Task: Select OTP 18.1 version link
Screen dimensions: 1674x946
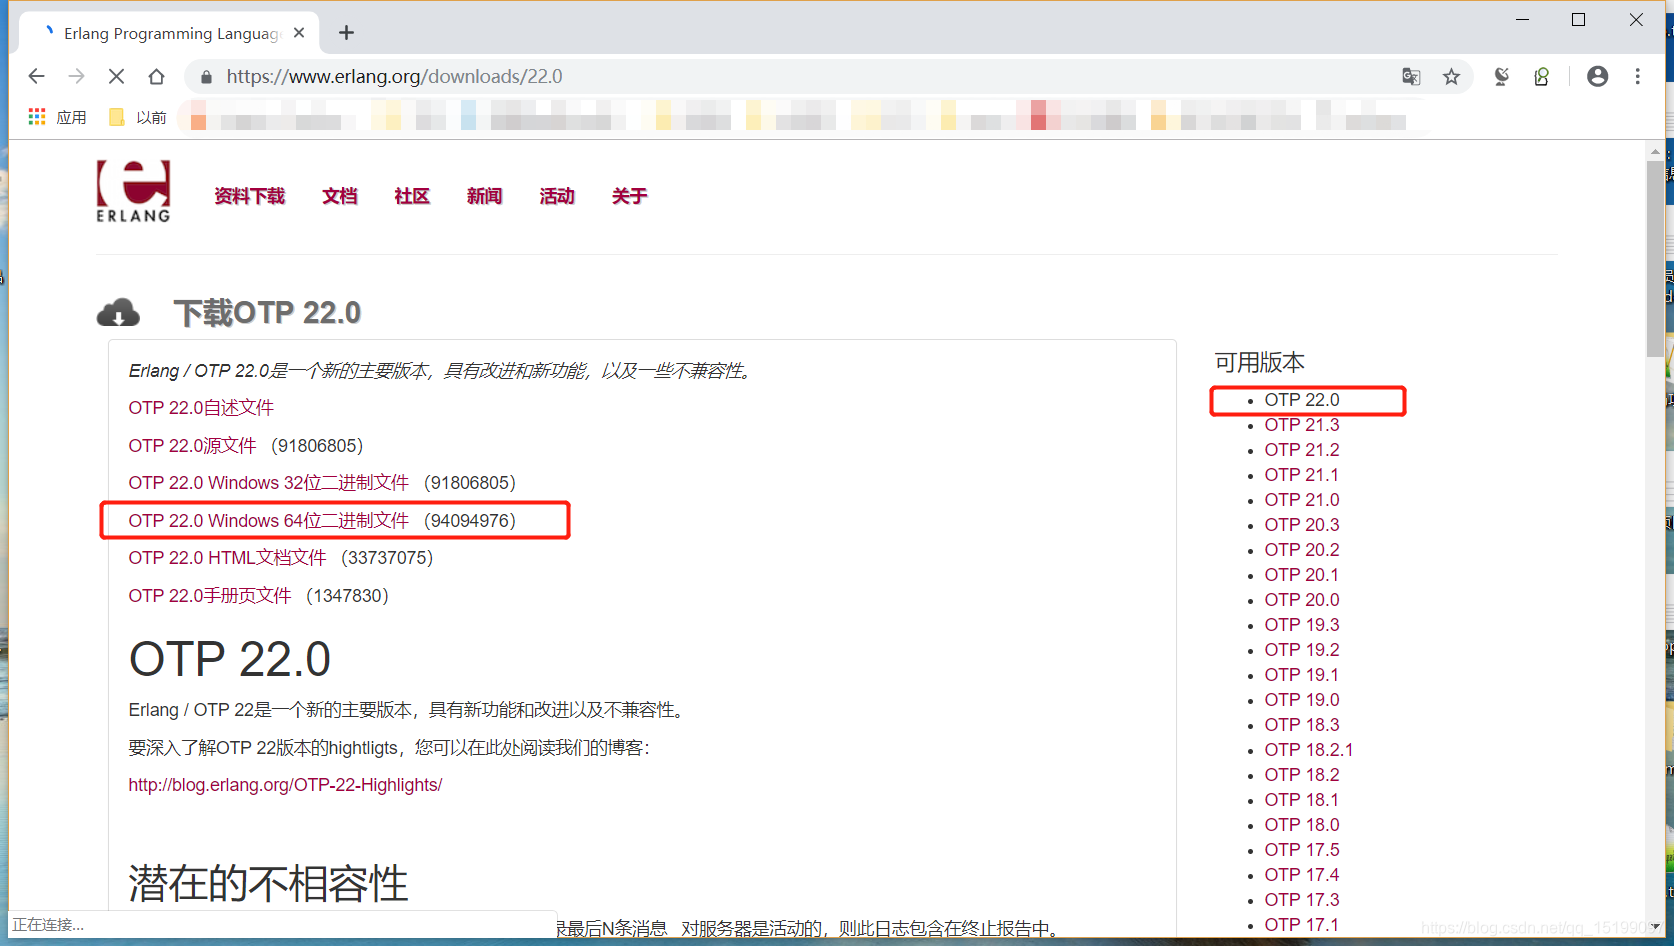Action: tap(1302, 800)
